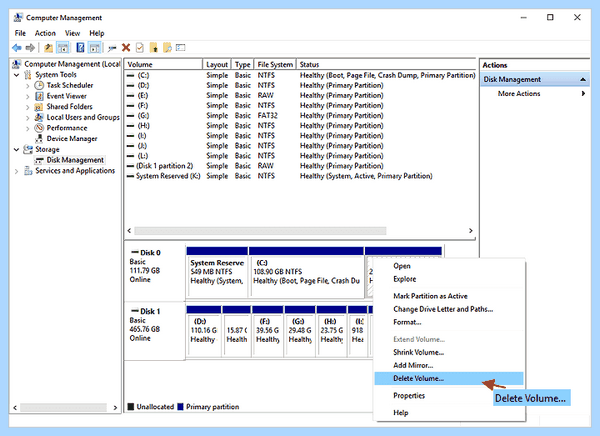Click the Forward arrow toolbar icon
Image resolution: width=600 pixels, height=436 pixels.
[x=30, y=48]
